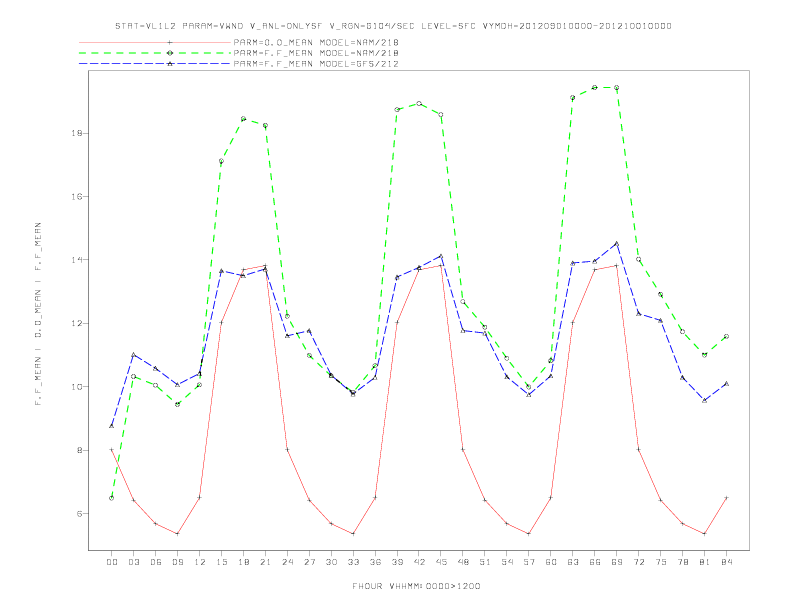Click the triangle marker on the blue legend line
Viewport: 792px width, 612px height.
tap(170, 64)
